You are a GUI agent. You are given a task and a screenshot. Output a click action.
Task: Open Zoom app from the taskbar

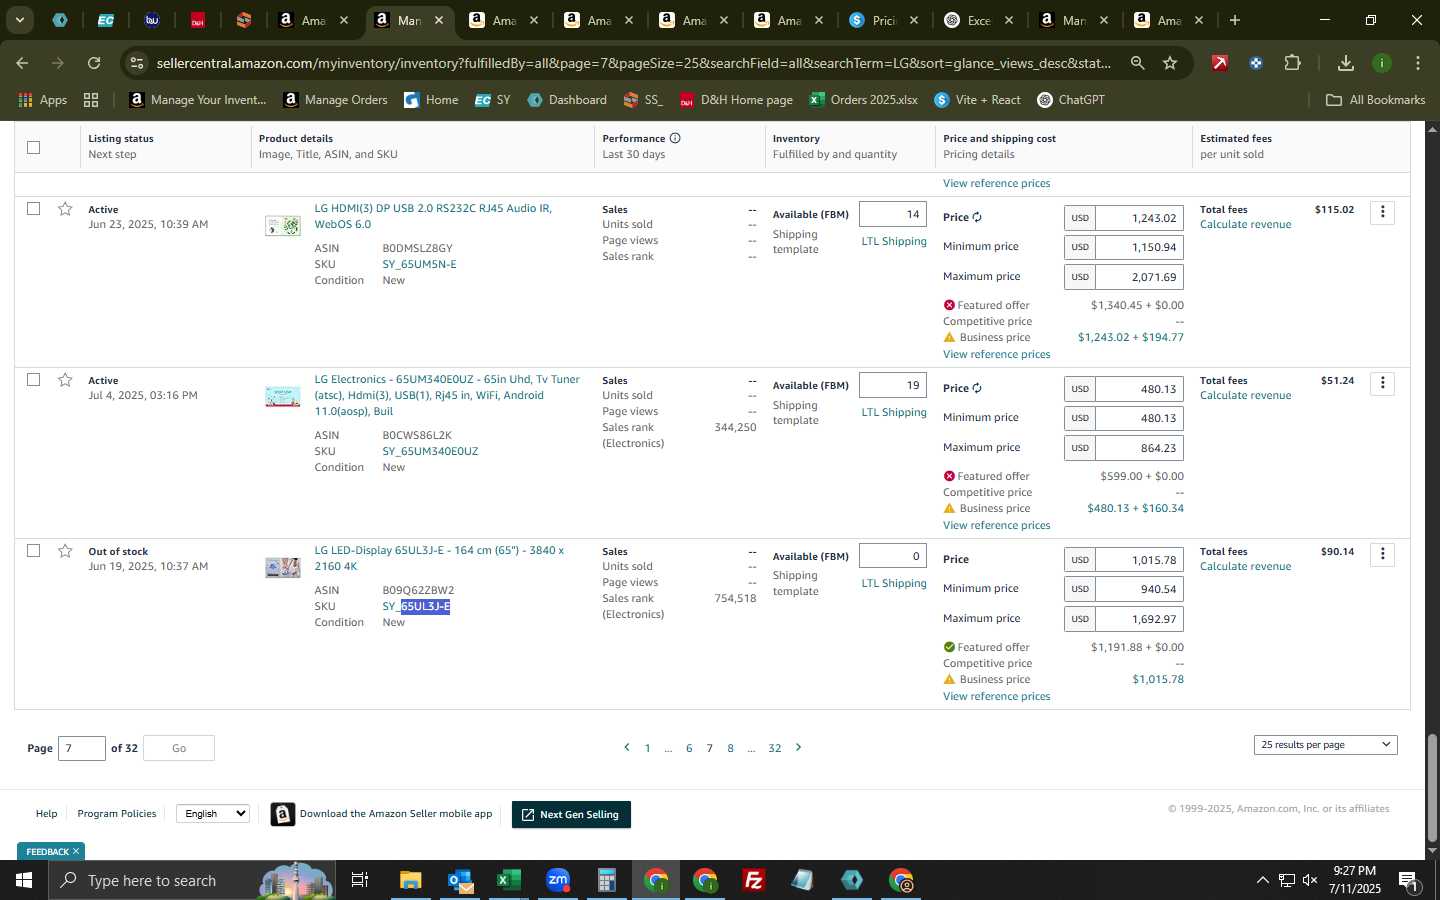point(557,880)
